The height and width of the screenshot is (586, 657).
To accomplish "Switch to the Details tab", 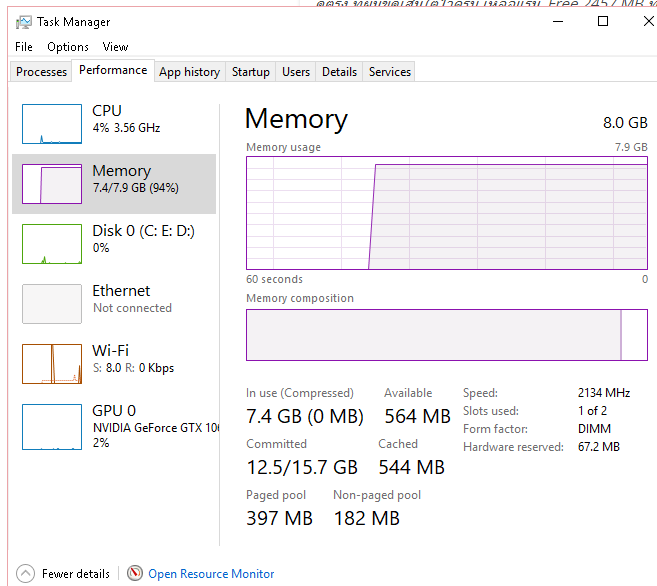I will tap(339, 71).
